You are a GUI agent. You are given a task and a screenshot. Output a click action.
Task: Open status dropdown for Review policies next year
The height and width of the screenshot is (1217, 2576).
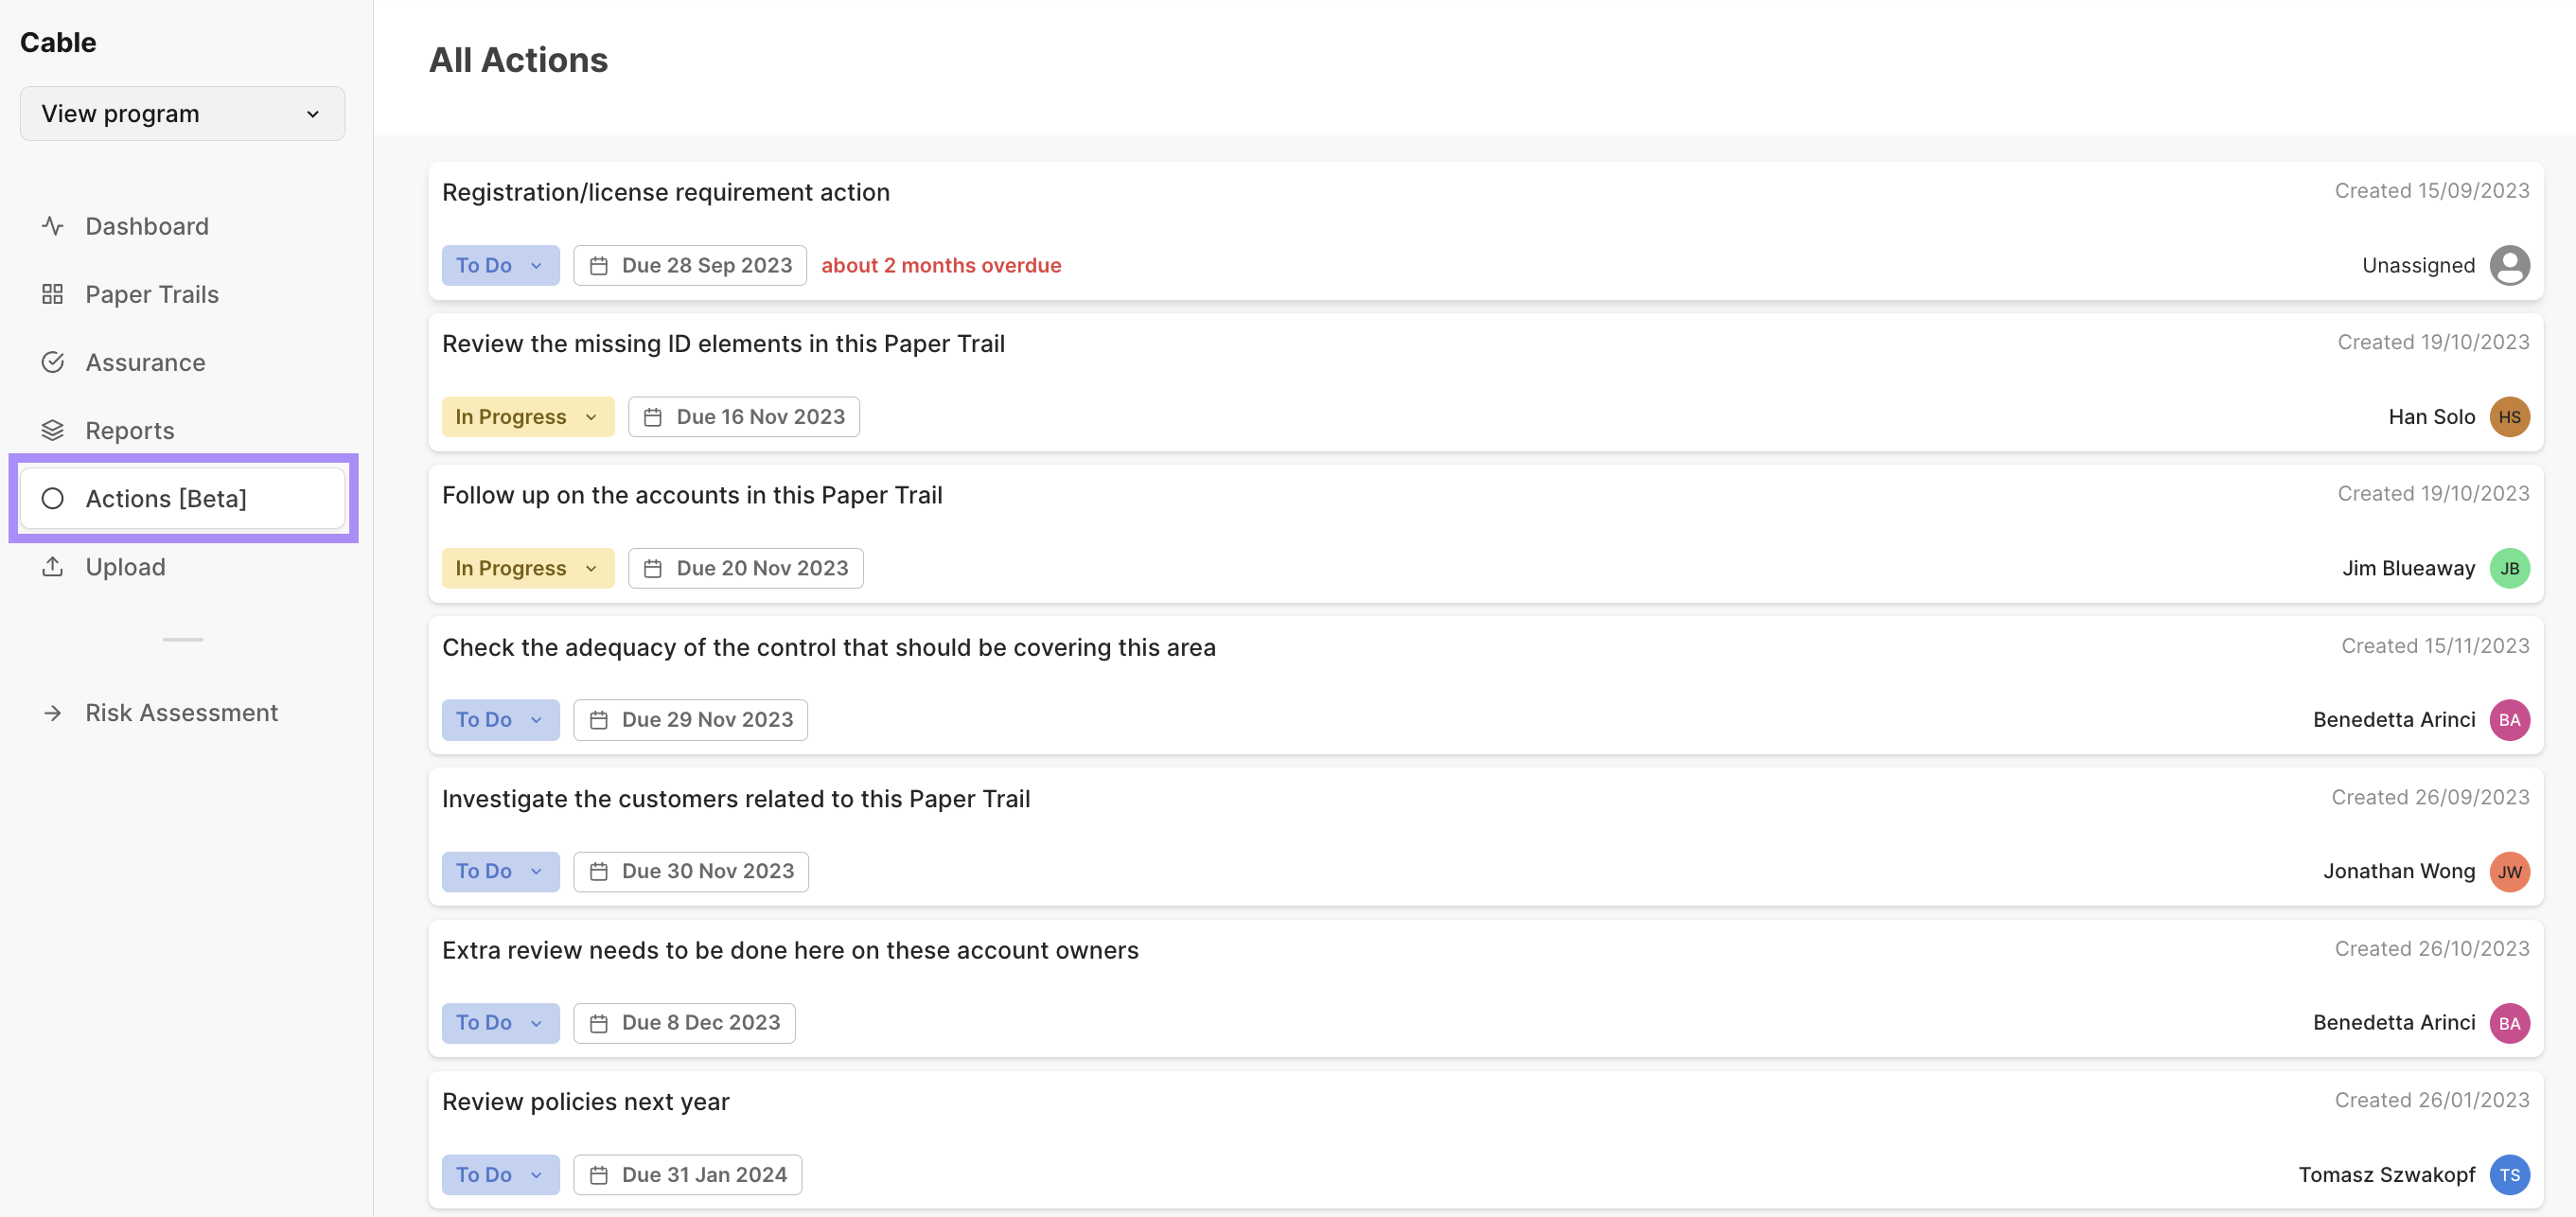coord(500,1174)
